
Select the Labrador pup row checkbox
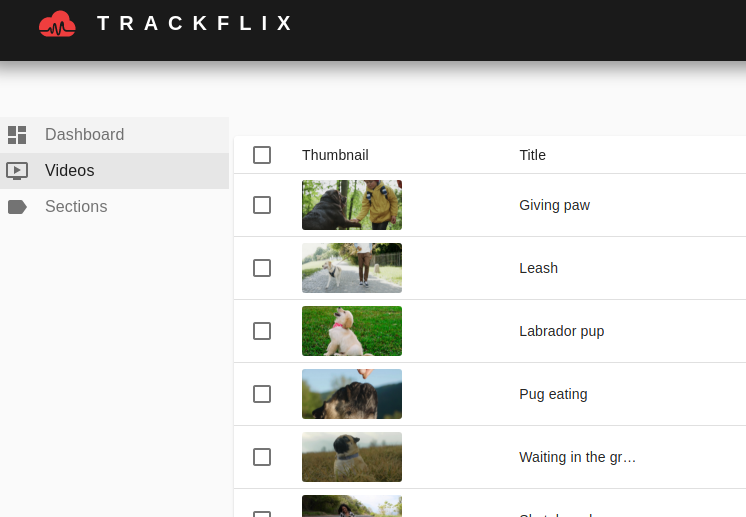click(x=262, y=331)
